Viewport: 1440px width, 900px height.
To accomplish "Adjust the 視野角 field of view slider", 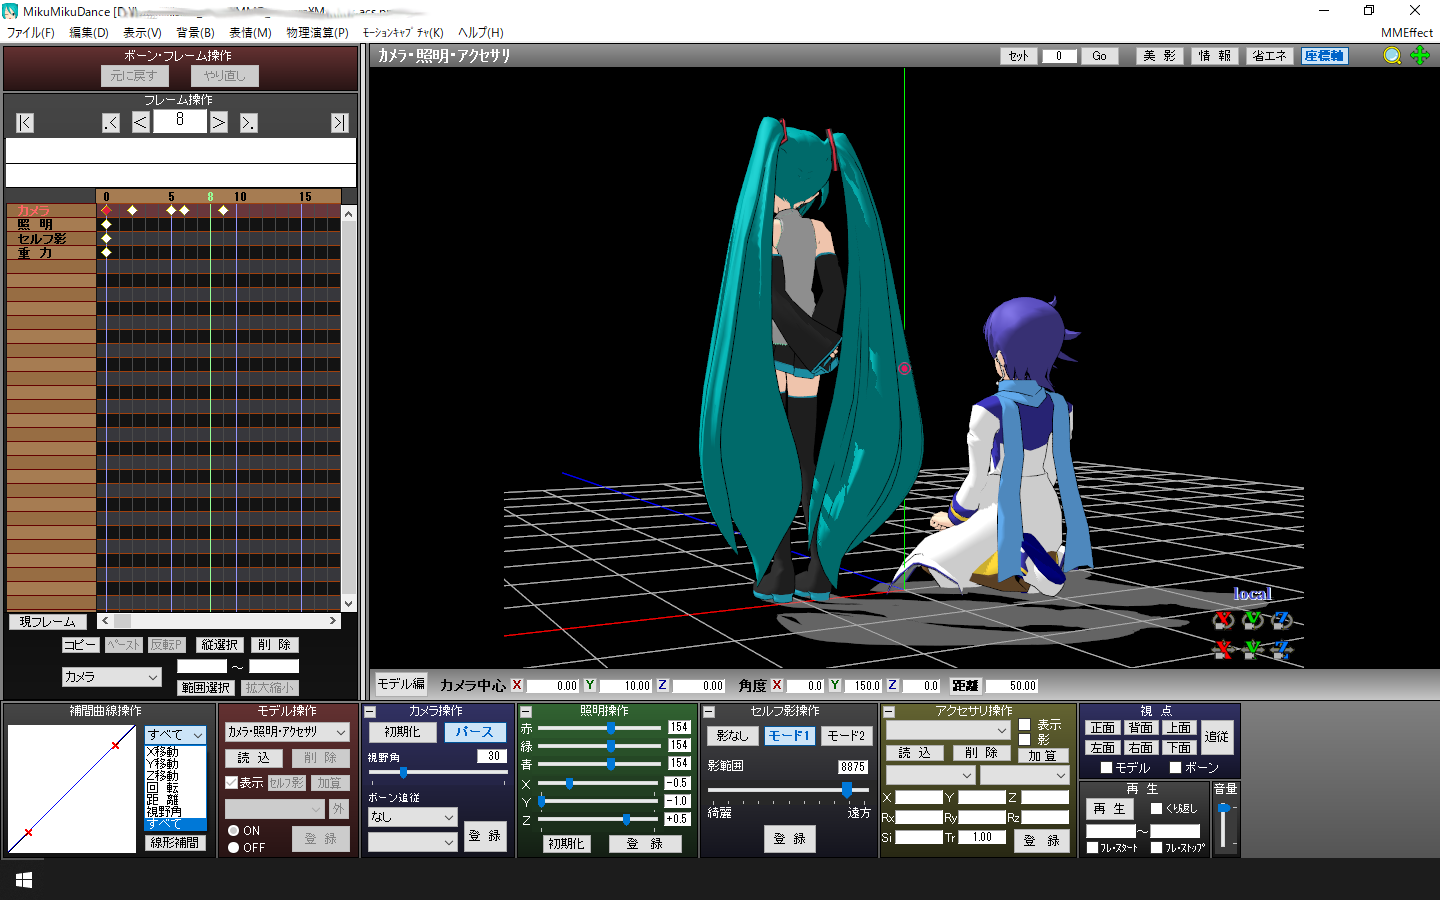I will coord(403,772).
